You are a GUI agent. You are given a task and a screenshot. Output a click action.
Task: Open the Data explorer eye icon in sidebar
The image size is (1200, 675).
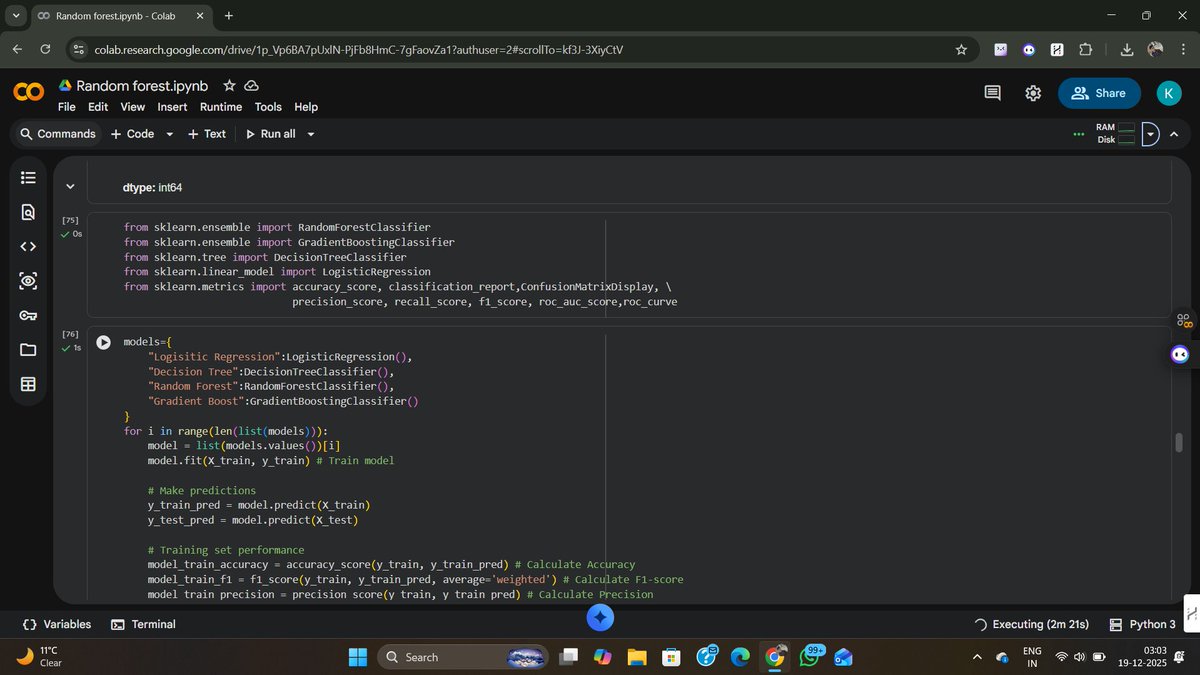point(28,281)
